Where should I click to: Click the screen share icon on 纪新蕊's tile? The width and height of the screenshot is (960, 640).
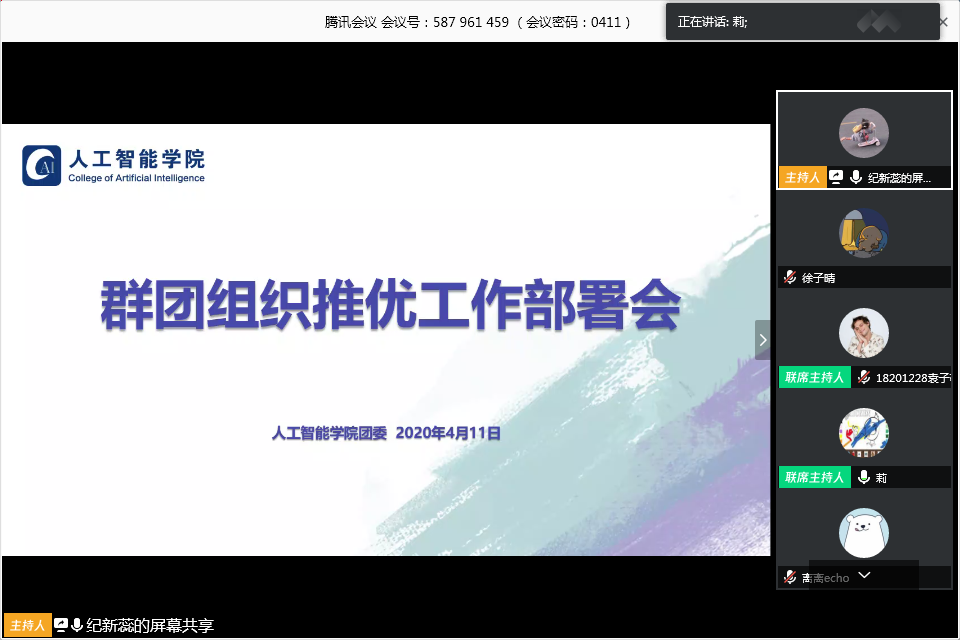(x=836, y=177)
